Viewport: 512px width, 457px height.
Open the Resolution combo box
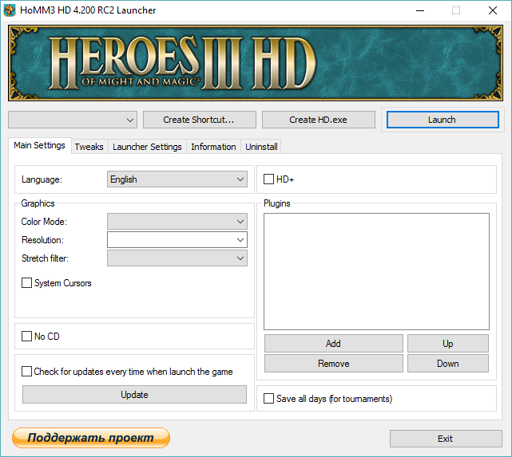point(177,240)
